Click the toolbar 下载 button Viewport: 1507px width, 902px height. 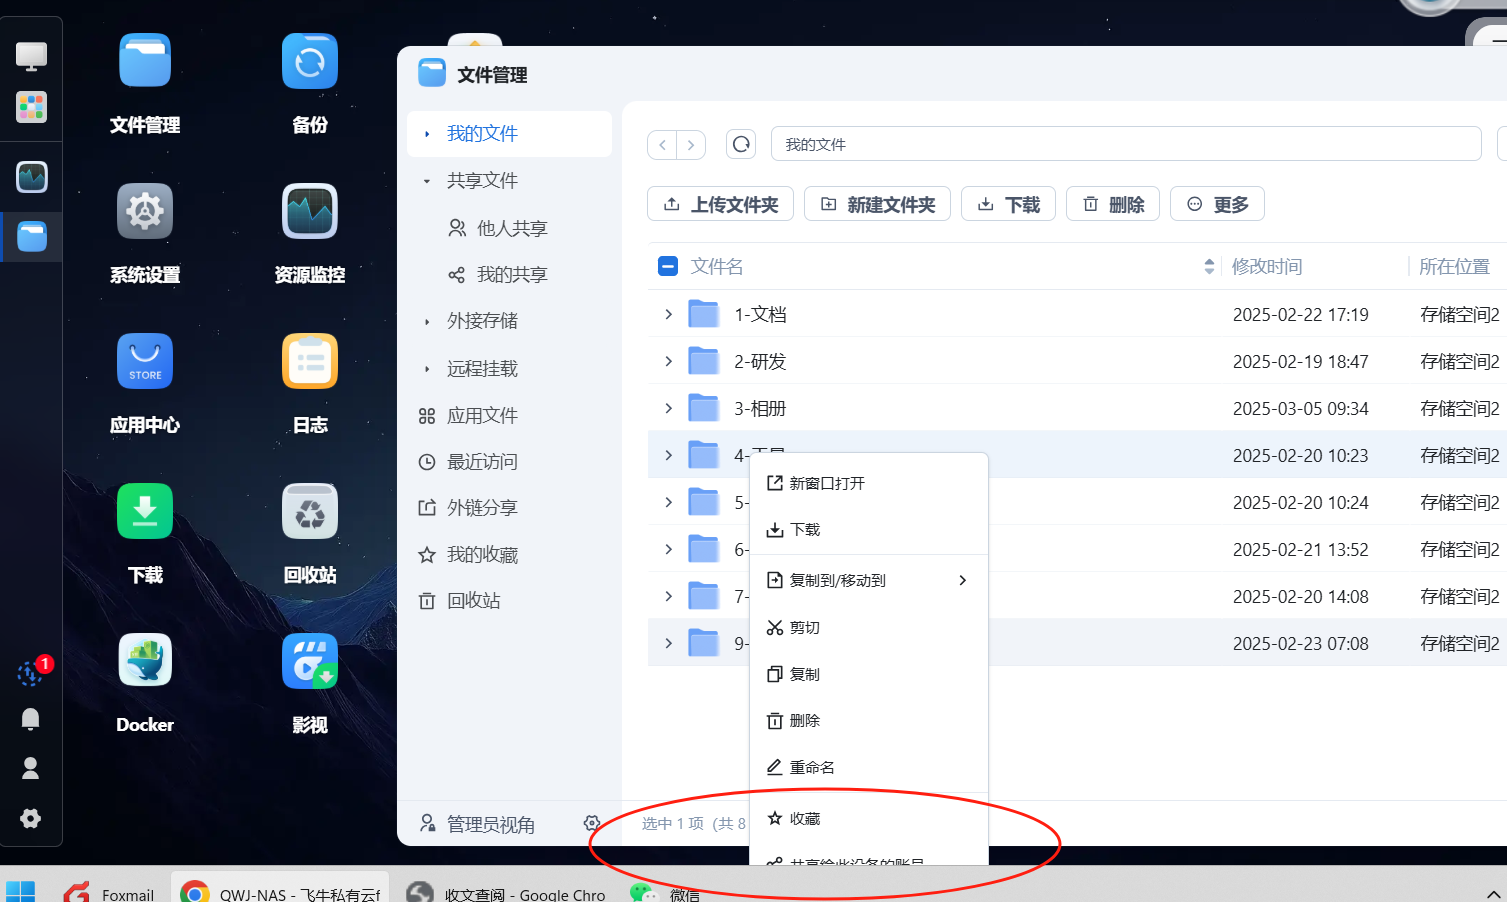(1008, 204)
